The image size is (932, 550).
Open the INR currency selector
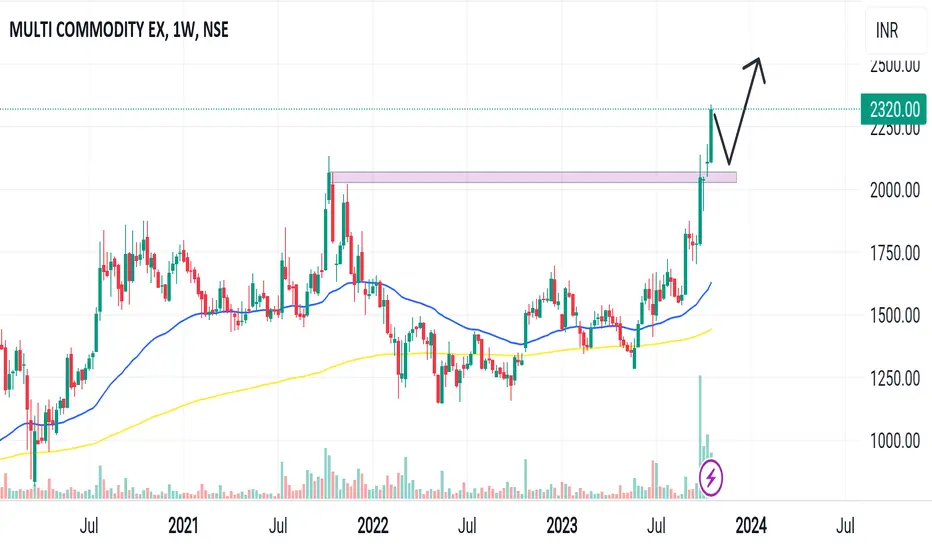coord(896,31)
